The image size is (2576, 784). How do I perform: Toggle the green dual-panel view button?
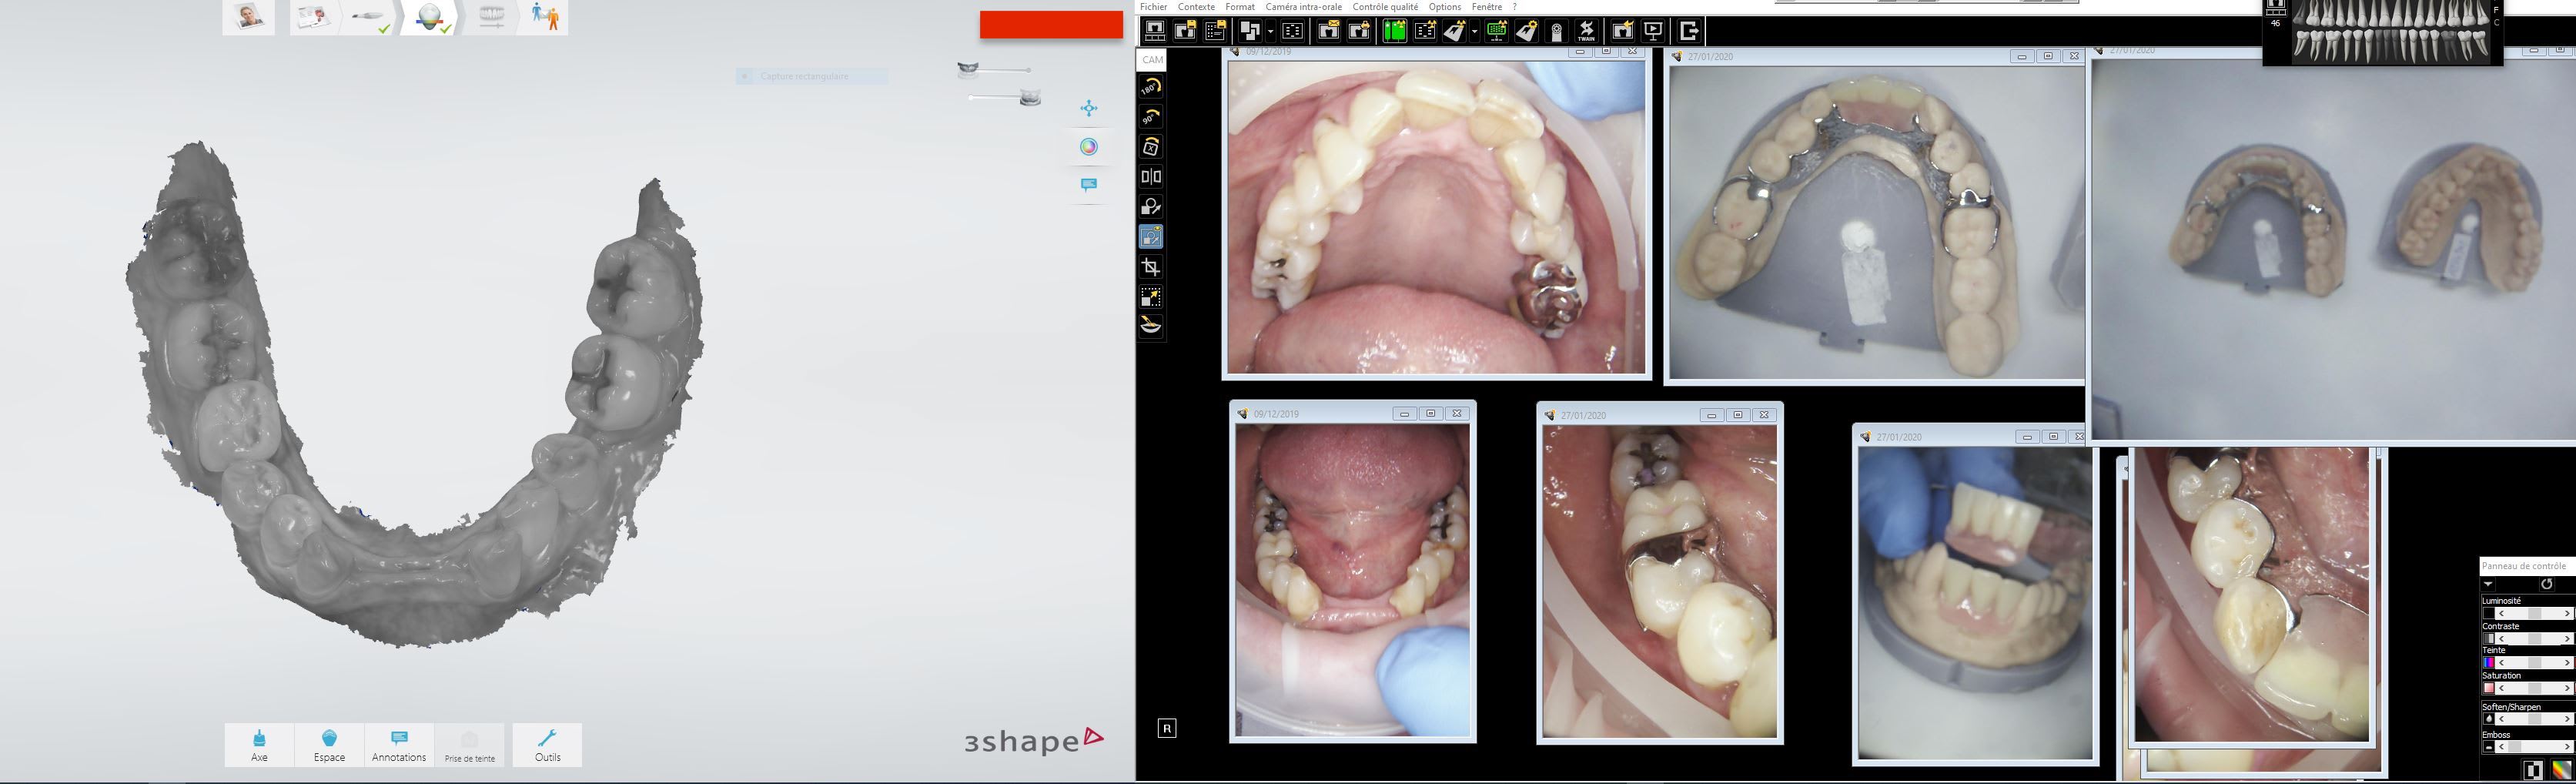coord(1394,31)
